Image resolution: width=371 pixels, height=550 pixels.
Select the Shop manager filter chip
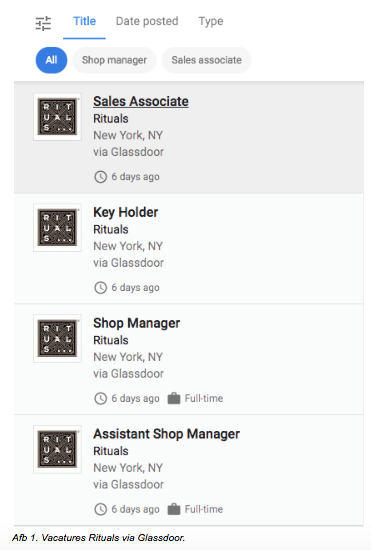coord(114,60)
